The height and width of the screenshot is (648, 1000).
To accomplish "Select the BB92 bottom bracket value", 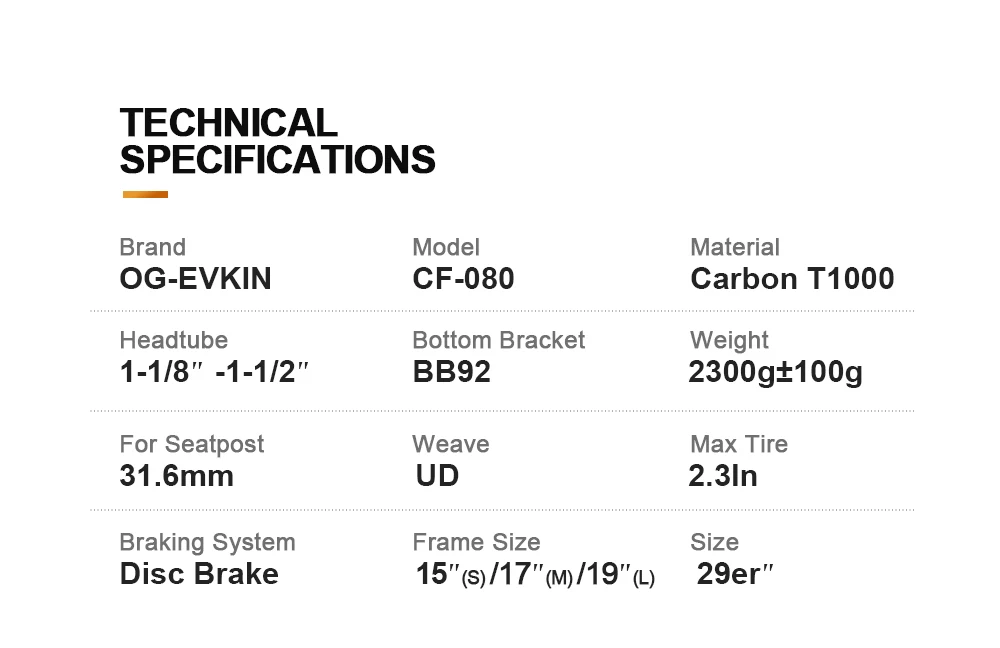I will 452,373.
